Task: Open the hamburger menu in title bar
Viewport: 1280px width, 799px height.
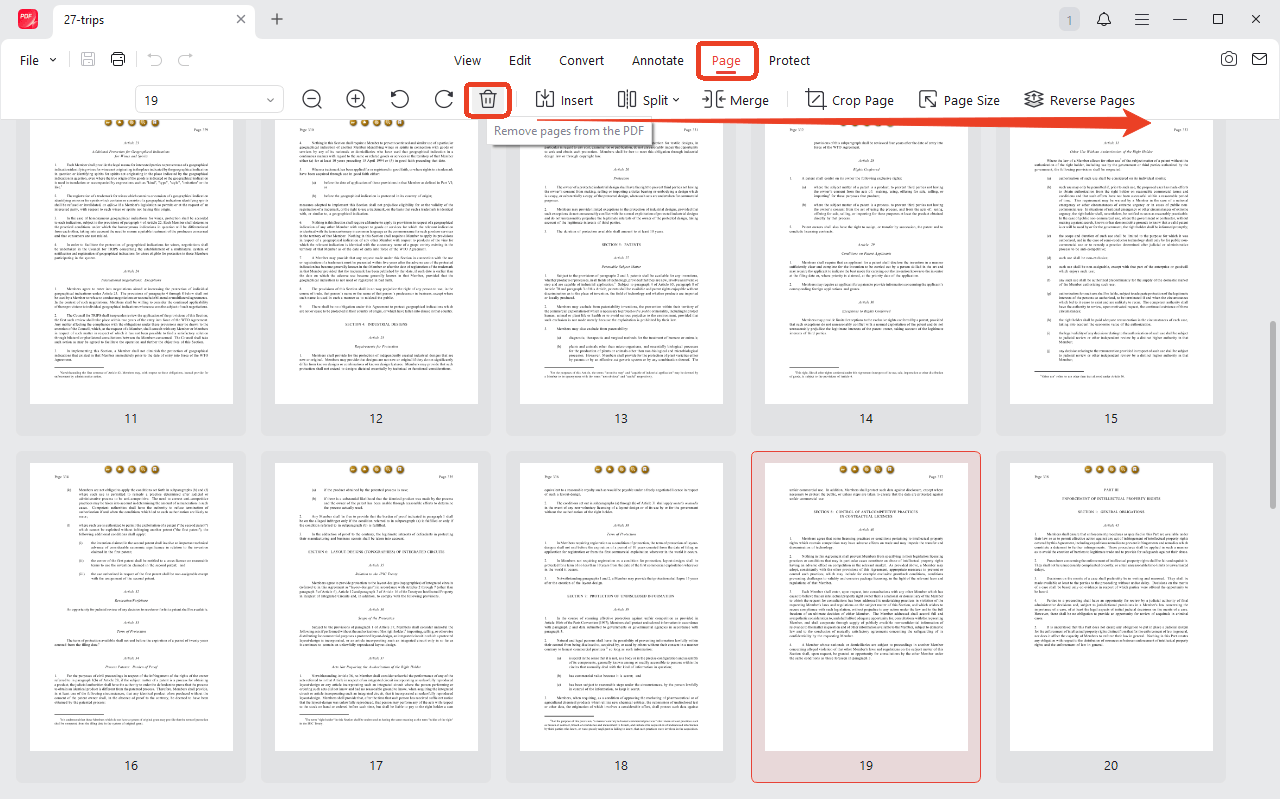Action: (x=1142, y=19)
